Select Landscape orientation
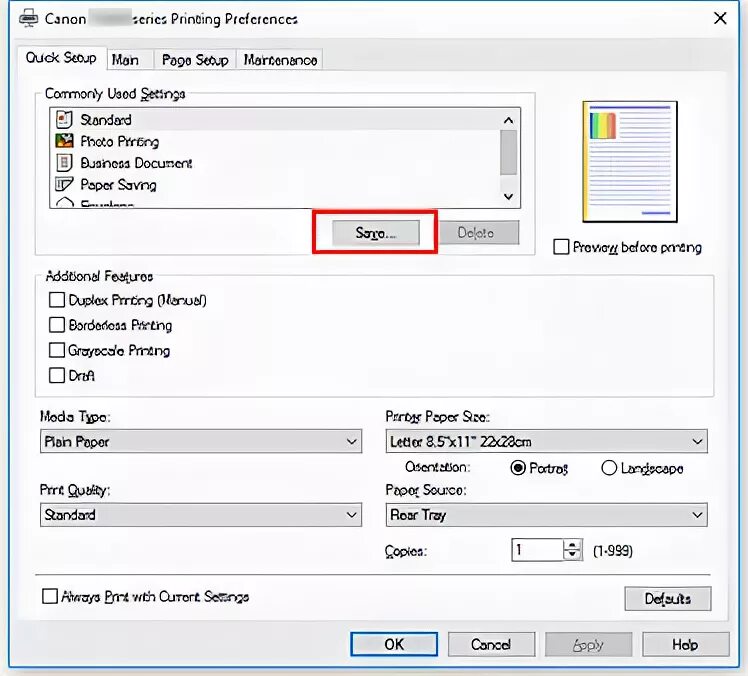The width and height of the screenshot is (748, 676). [609, 468]
